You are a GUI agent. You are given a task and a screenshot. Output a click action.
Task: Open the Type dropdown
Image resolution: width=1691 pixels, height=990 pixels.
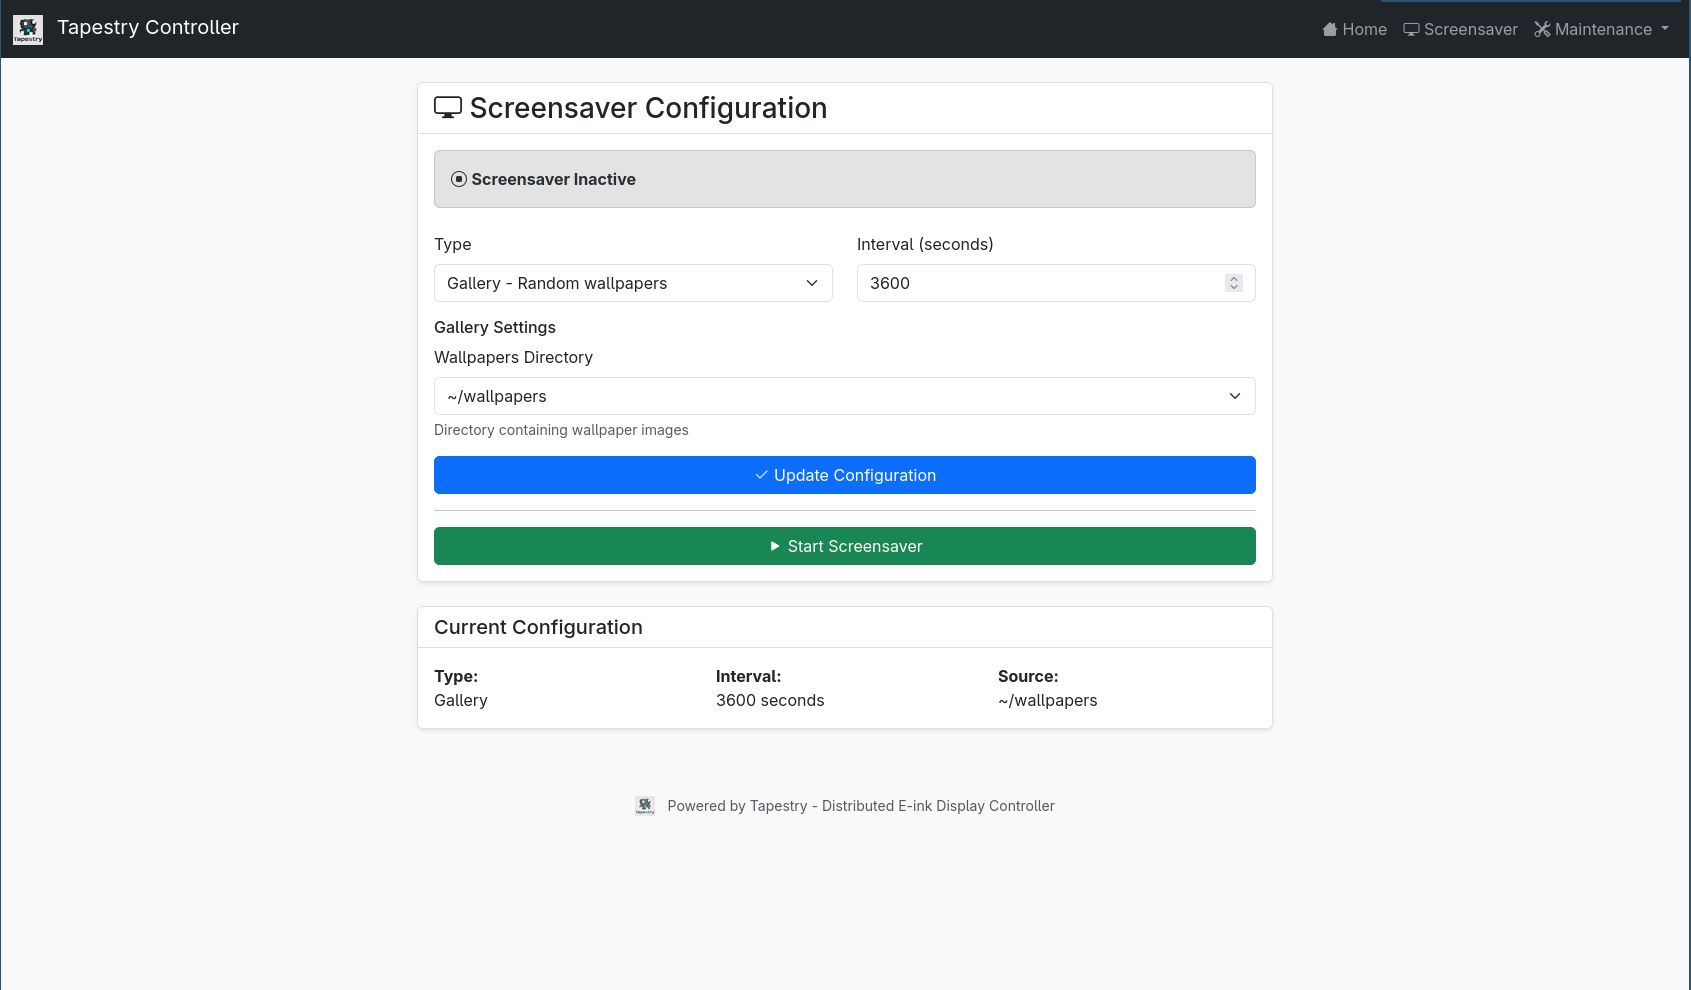coord(633,283)
